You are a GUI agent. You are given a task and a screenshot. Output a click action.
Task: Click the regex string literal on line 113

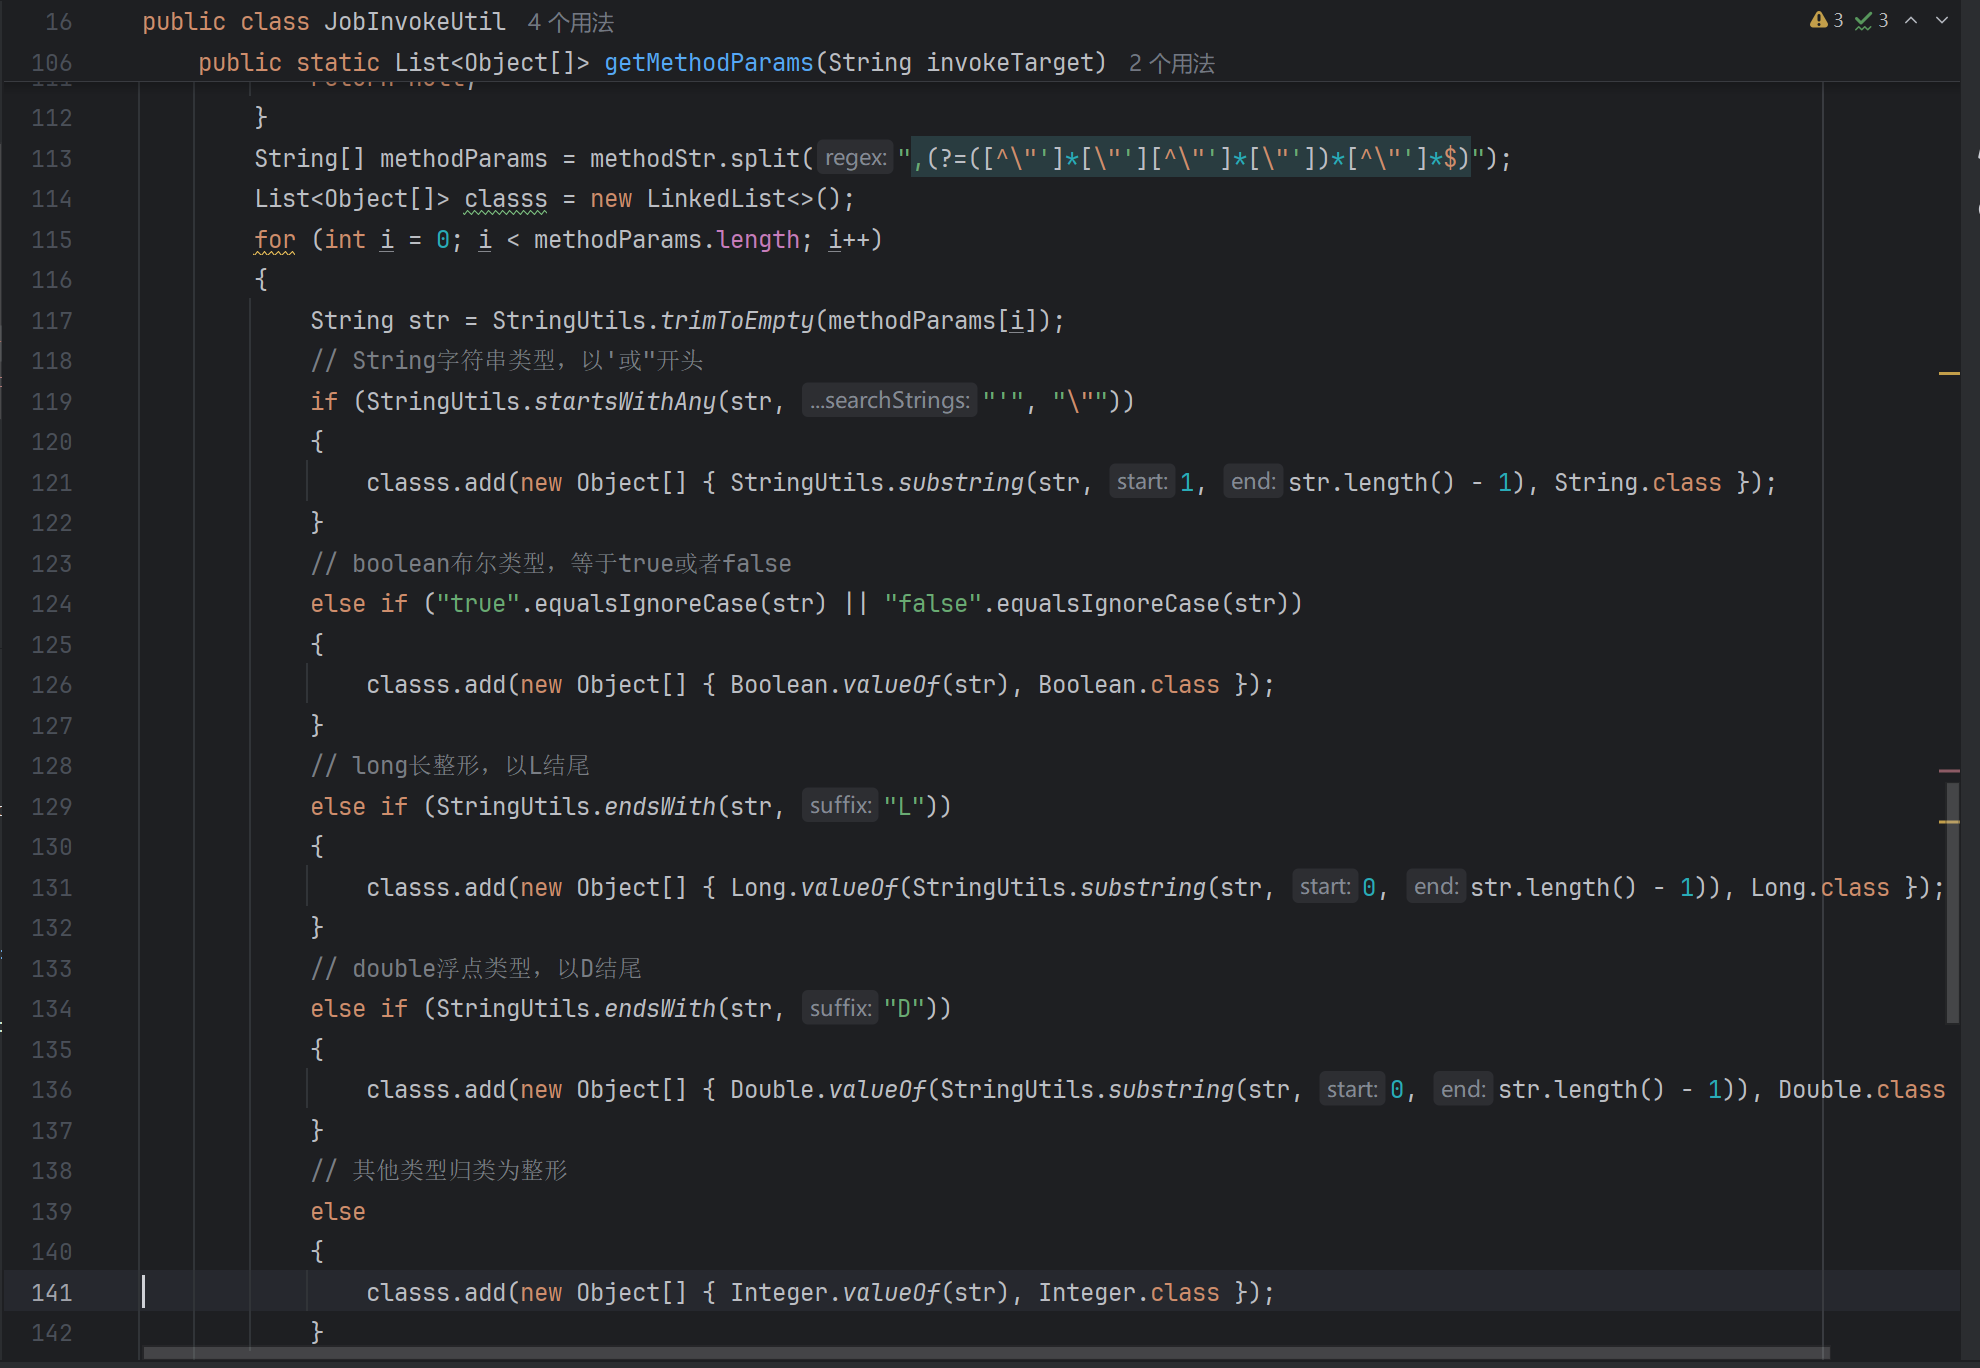point(1190,158)
